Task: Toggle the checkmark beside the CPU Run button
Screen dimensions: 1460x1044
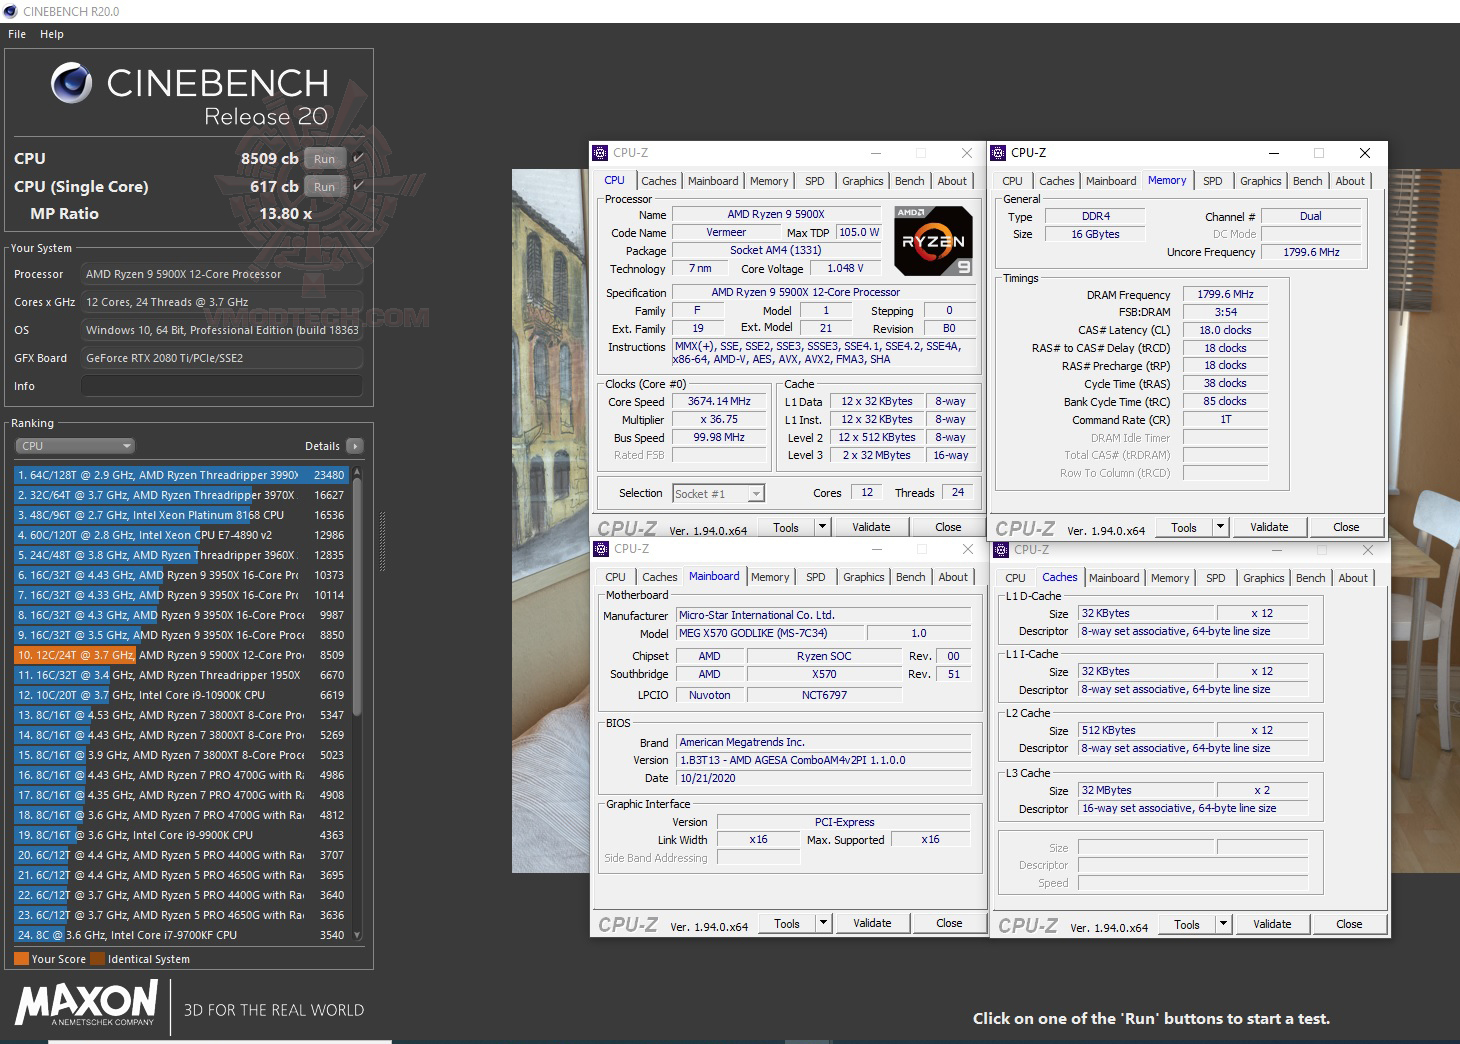Action: (x=358, y=158)
